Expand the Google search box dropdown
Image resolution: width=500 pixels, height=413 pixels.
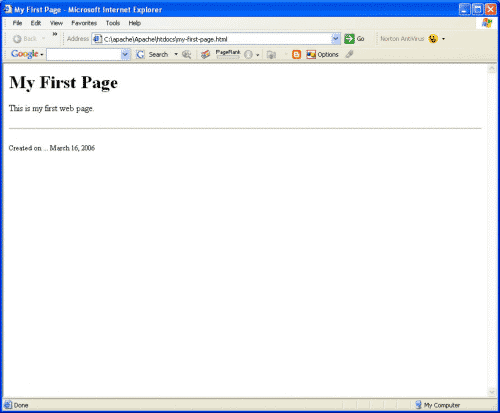[125, 54]
